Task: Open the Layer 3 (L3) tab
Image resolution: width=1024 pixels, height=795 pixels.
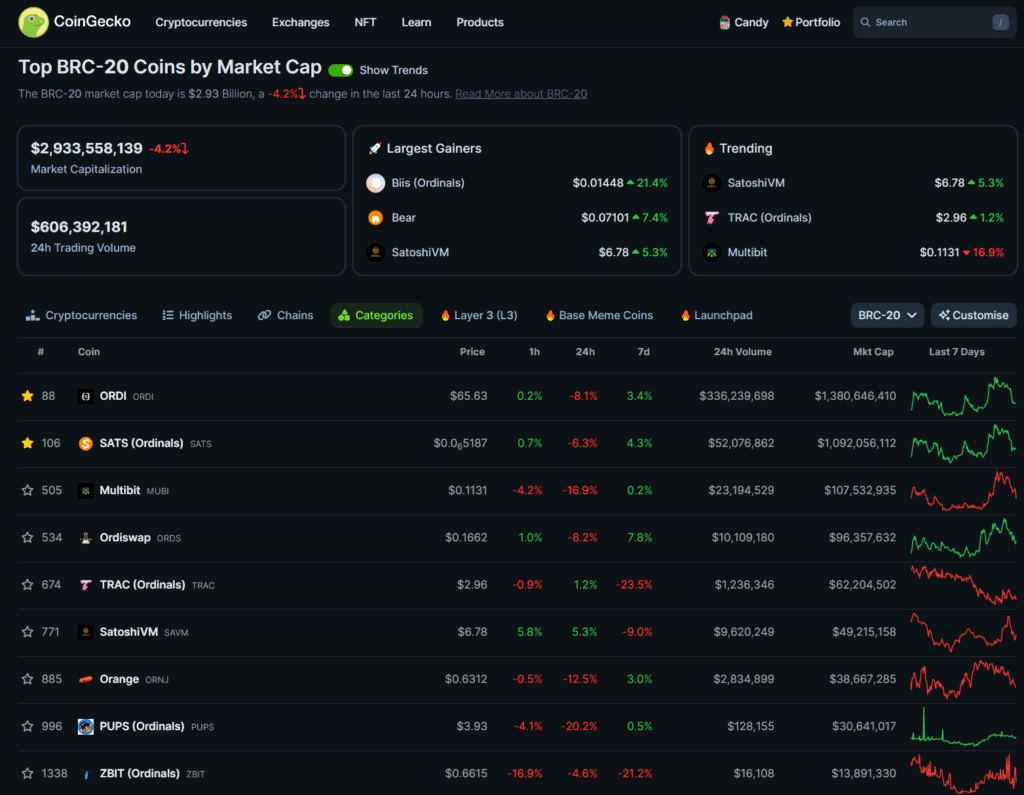Action: (479, 315)
